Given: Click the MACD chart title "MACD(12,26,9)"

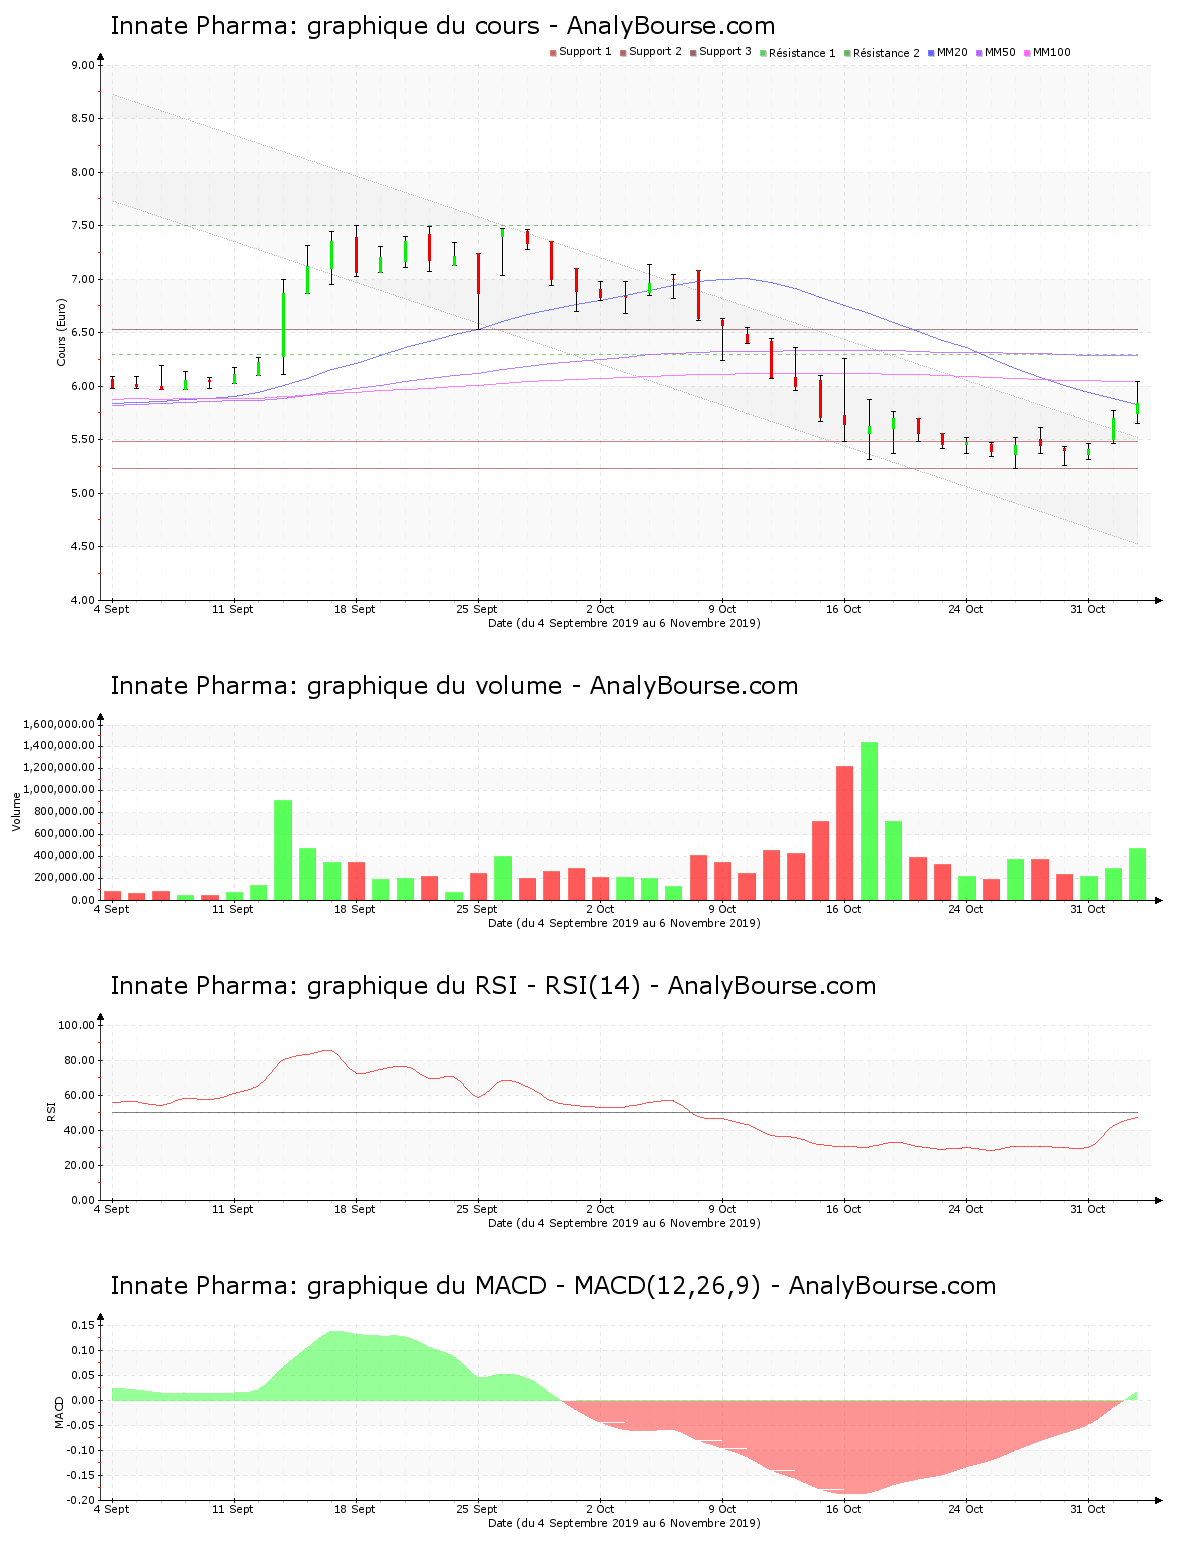Looking at the screenshot, I should click(x=667, y=1286).
